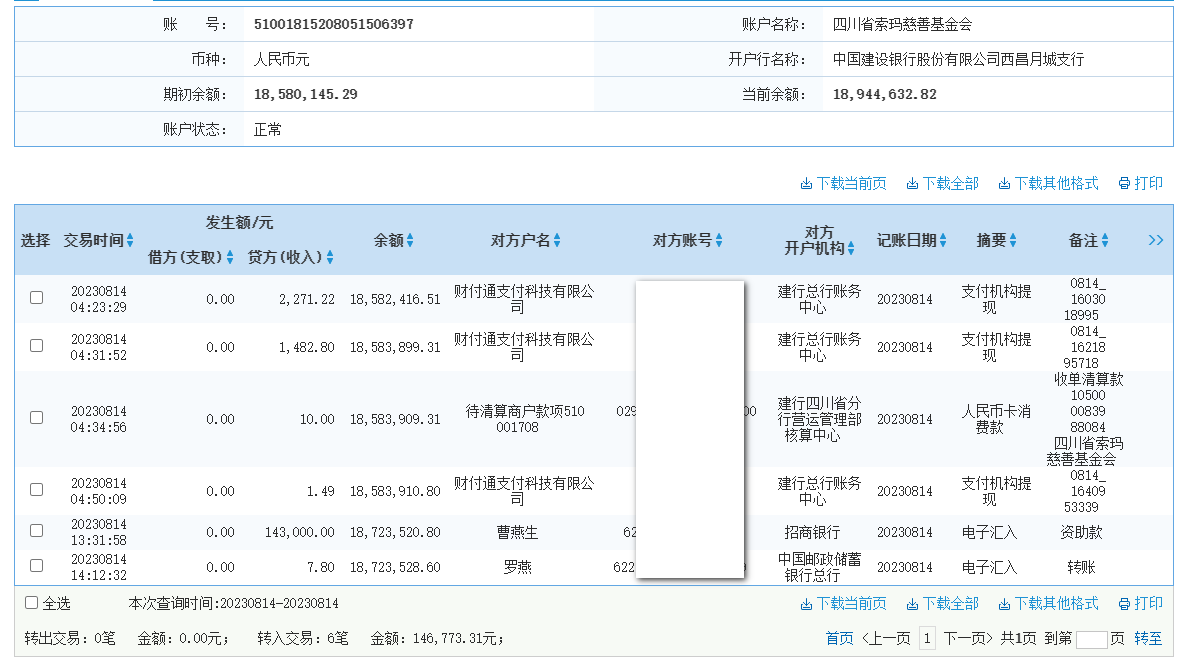The image size is (1178, 659).
Task: Select the 1,482.80 credit amount cell
Action: click(307, 347)
